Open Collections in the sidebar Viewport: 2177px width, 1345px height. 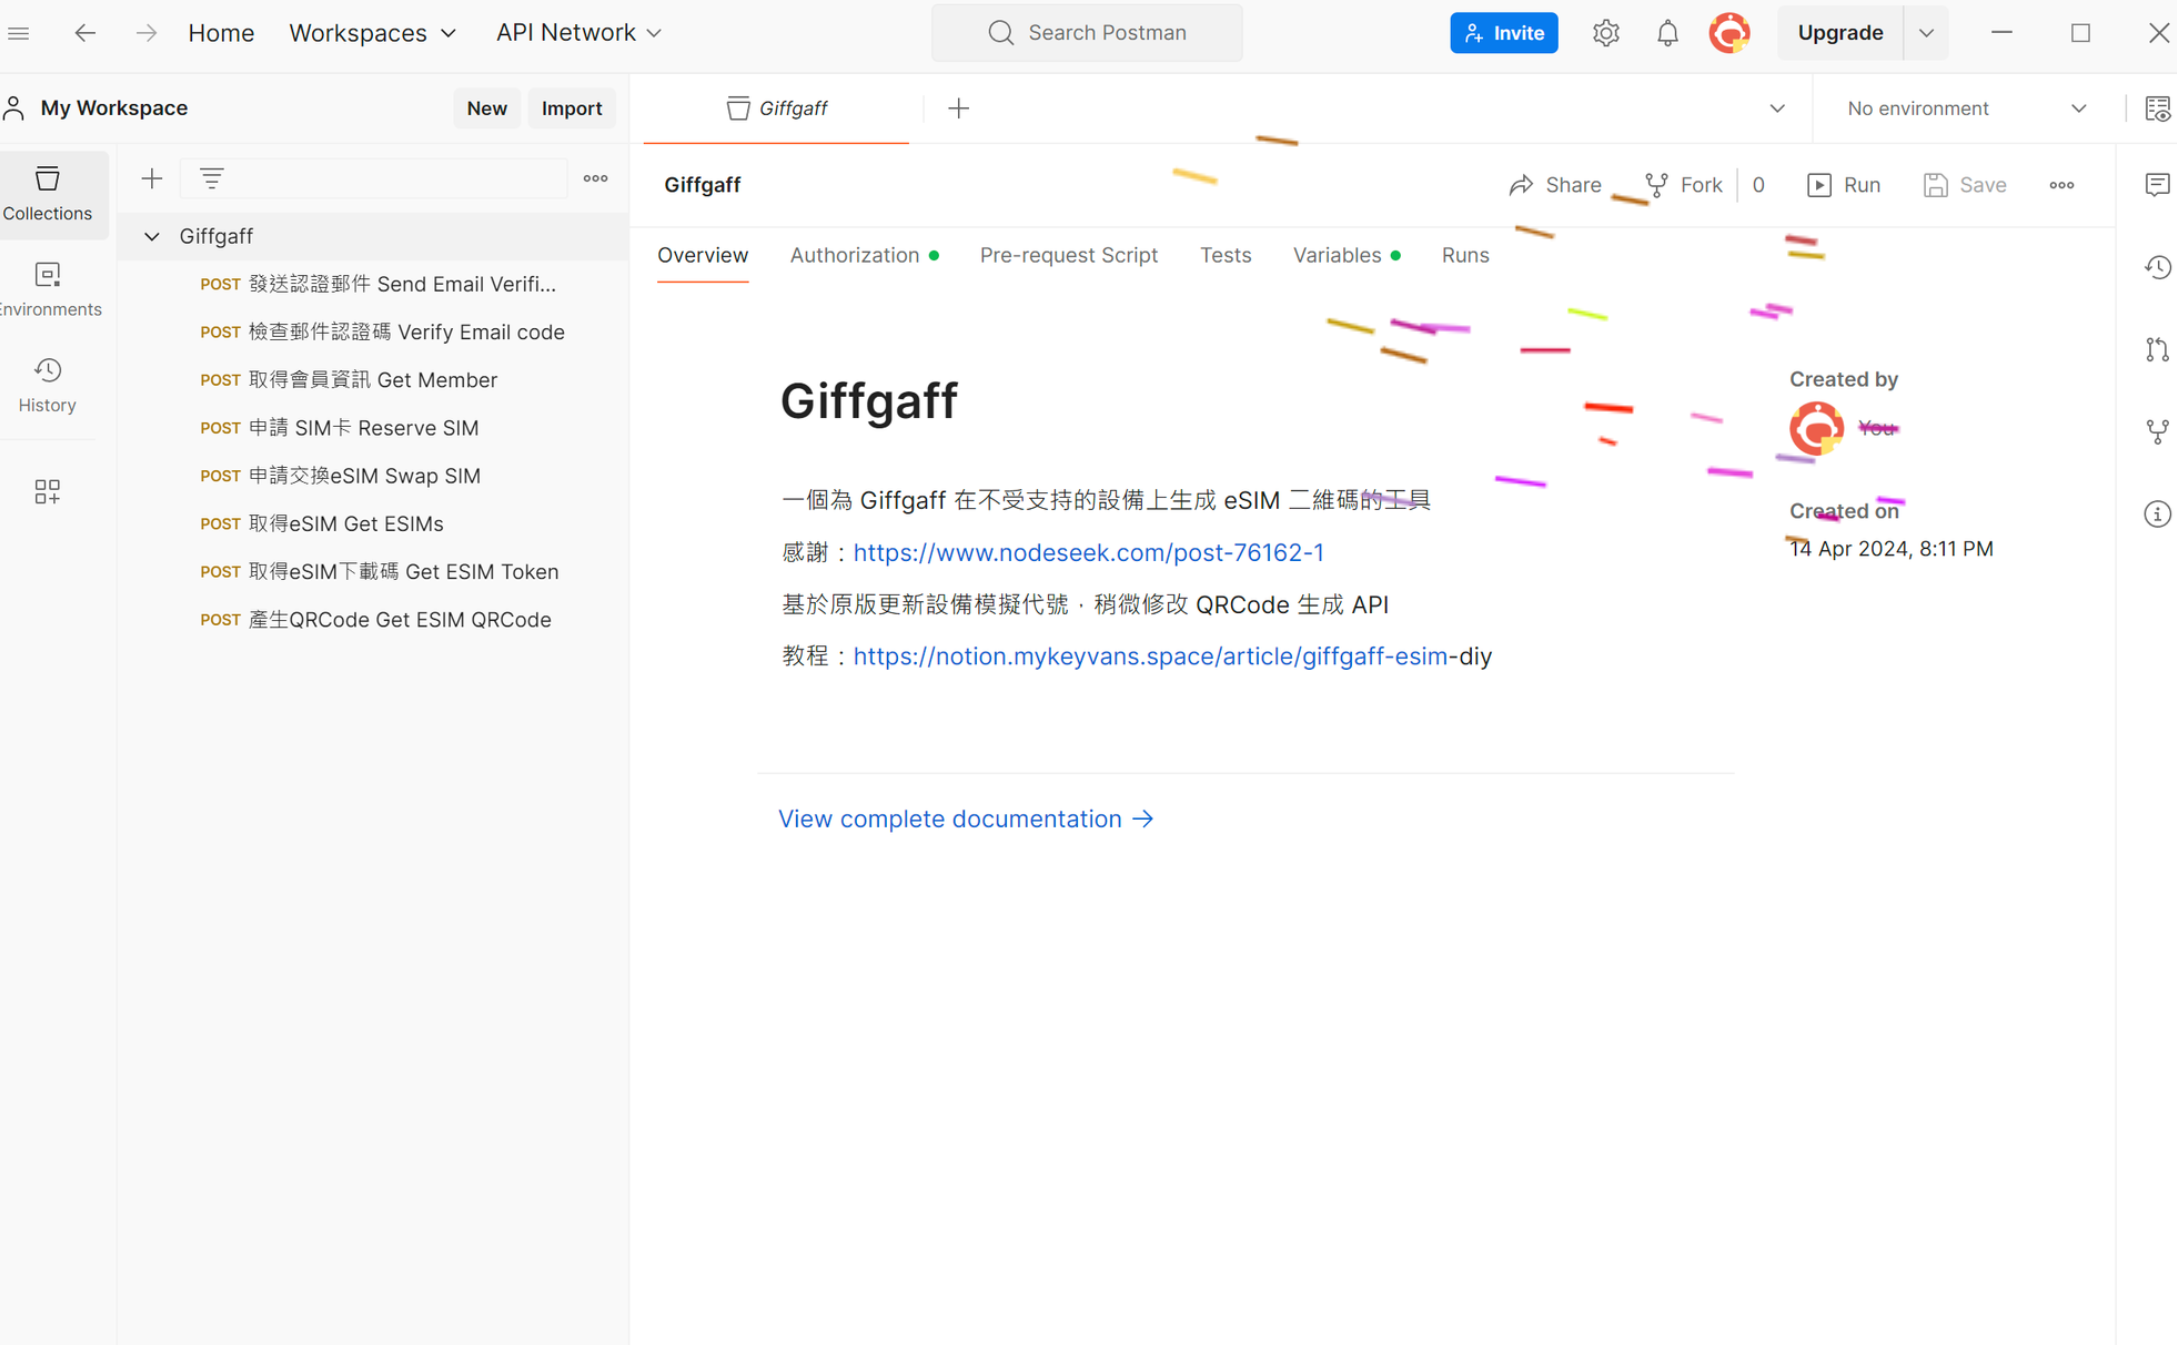tap(47, 194)
